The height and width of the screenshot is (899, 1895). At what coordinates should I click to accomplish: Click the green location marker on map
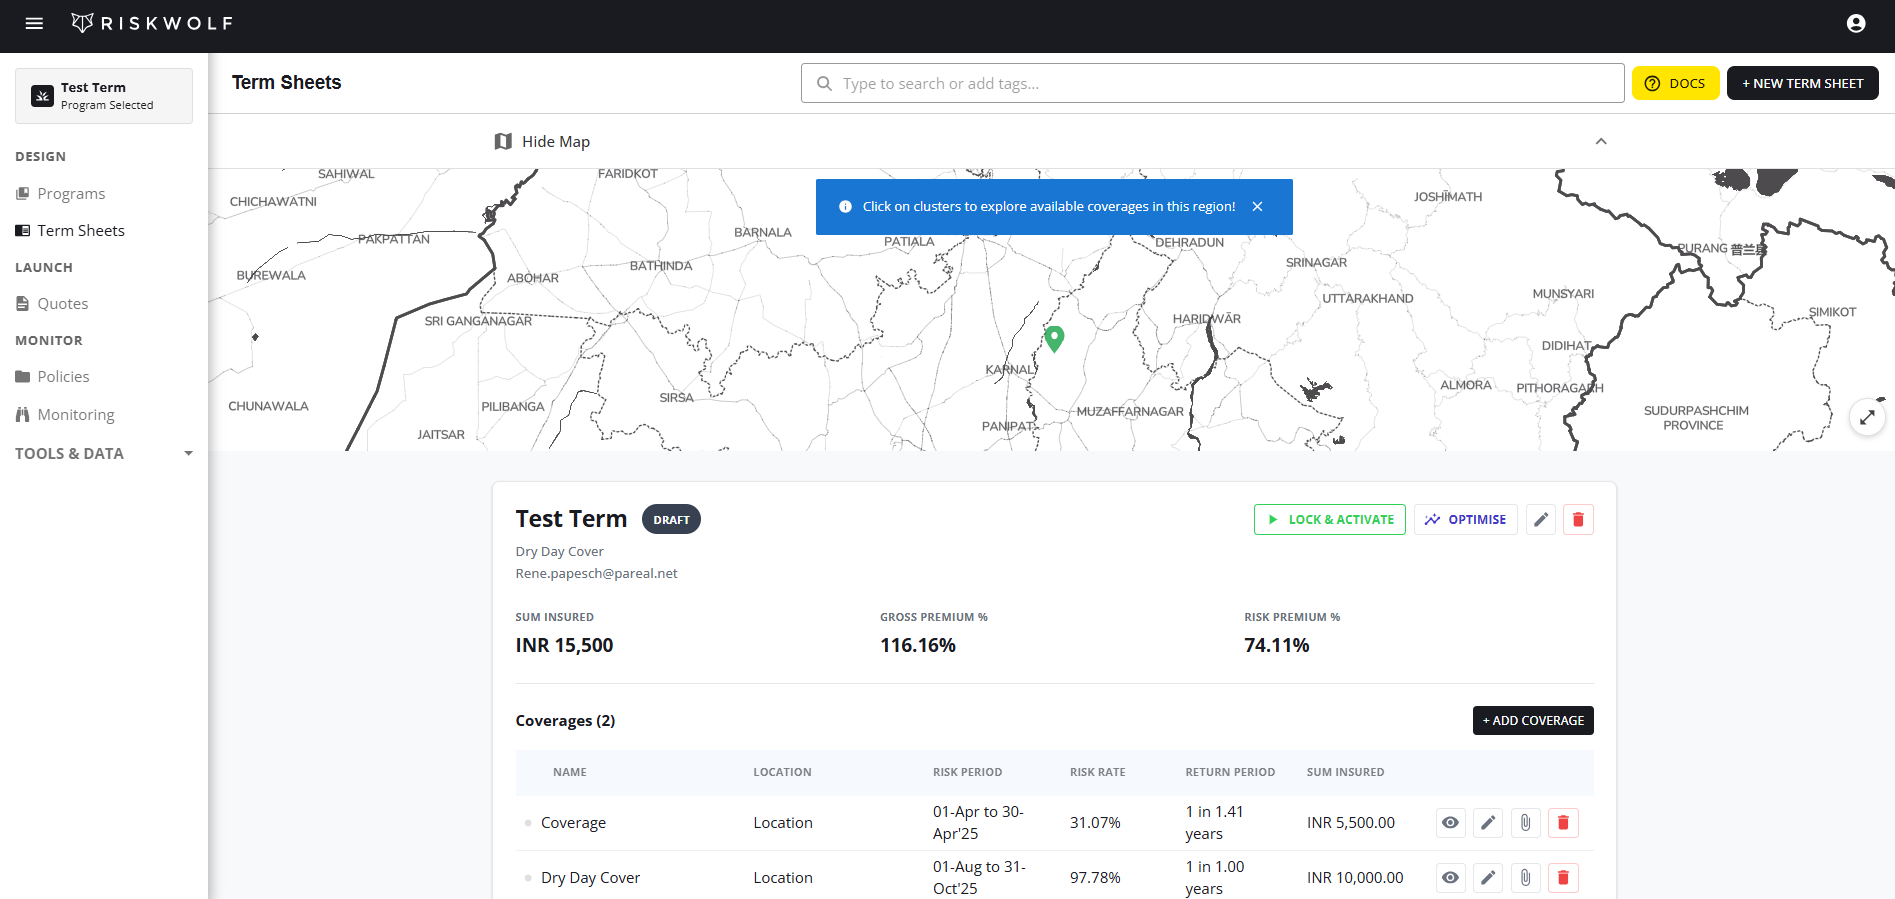tap(1054, 338)
